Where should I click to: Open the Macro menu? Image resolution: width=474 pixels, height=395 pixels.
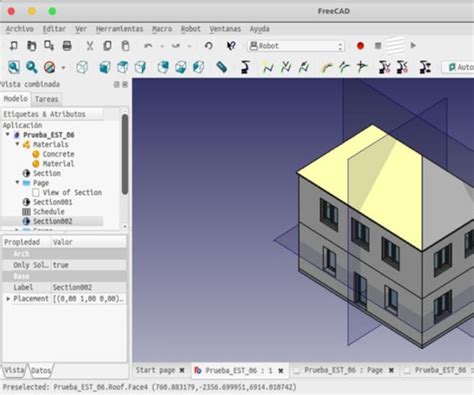pyautogui.click(x=162, y=29)
